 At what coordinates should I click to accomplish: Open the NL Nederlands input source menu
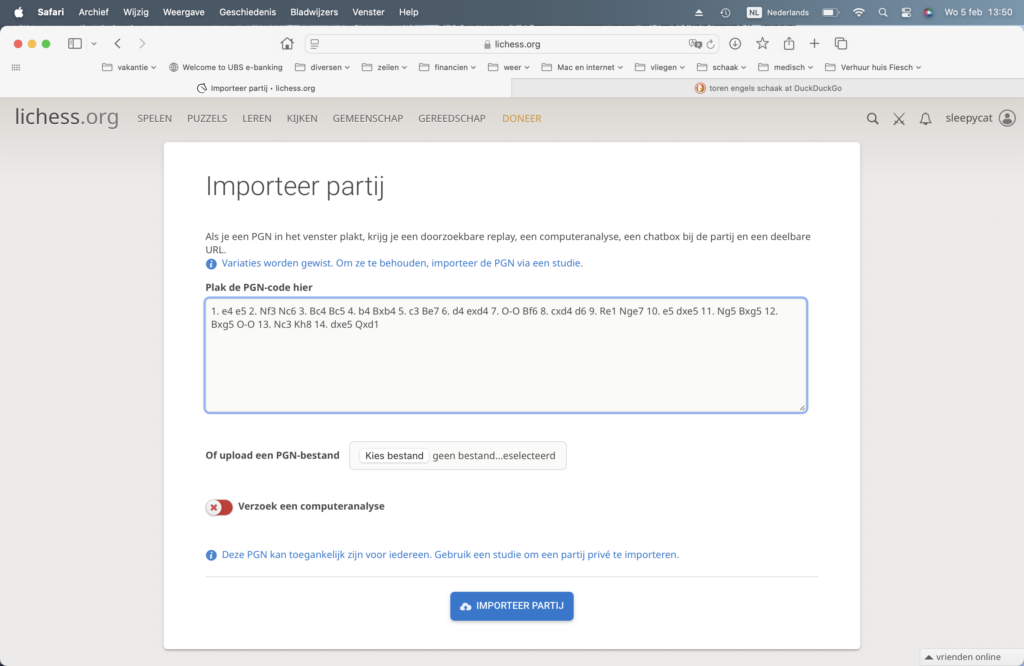click(x=778, y=12)
